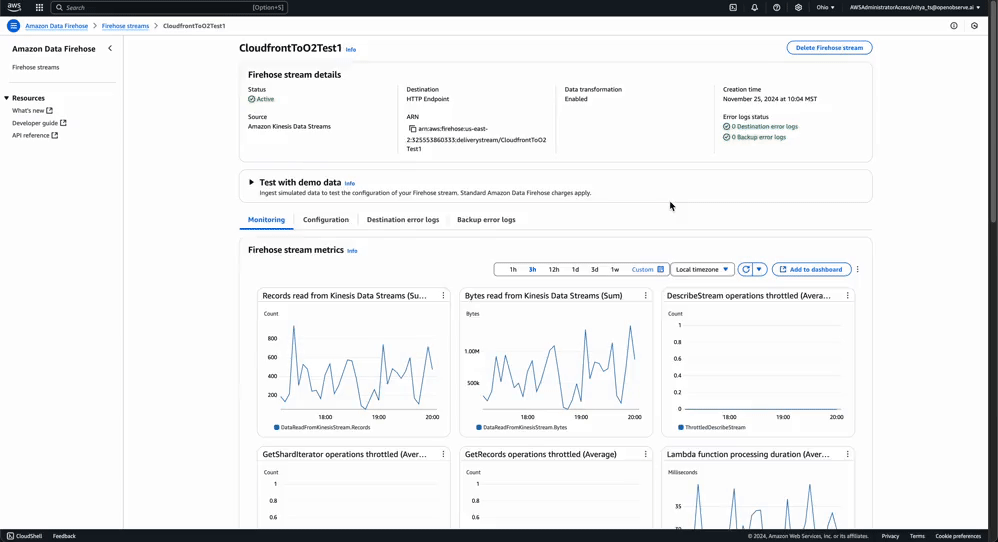Open options for Lambda processing duration chart
998x542 pixels.
point(847,454)
